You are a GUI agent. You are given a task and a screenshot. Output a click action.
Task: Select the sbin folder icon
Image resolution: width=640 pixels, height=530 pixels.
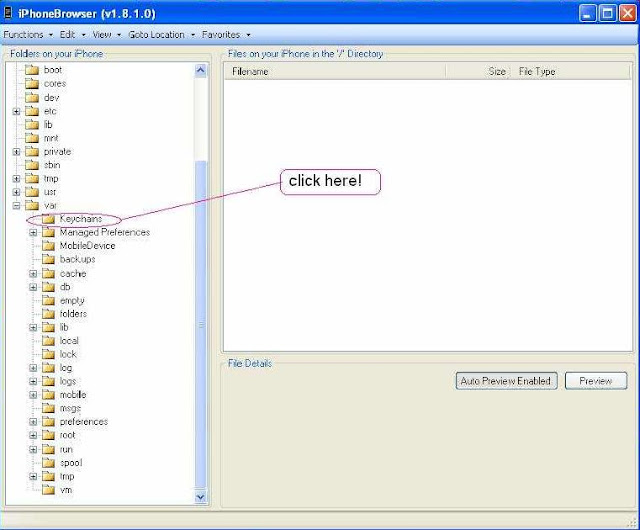click(32, 165)
